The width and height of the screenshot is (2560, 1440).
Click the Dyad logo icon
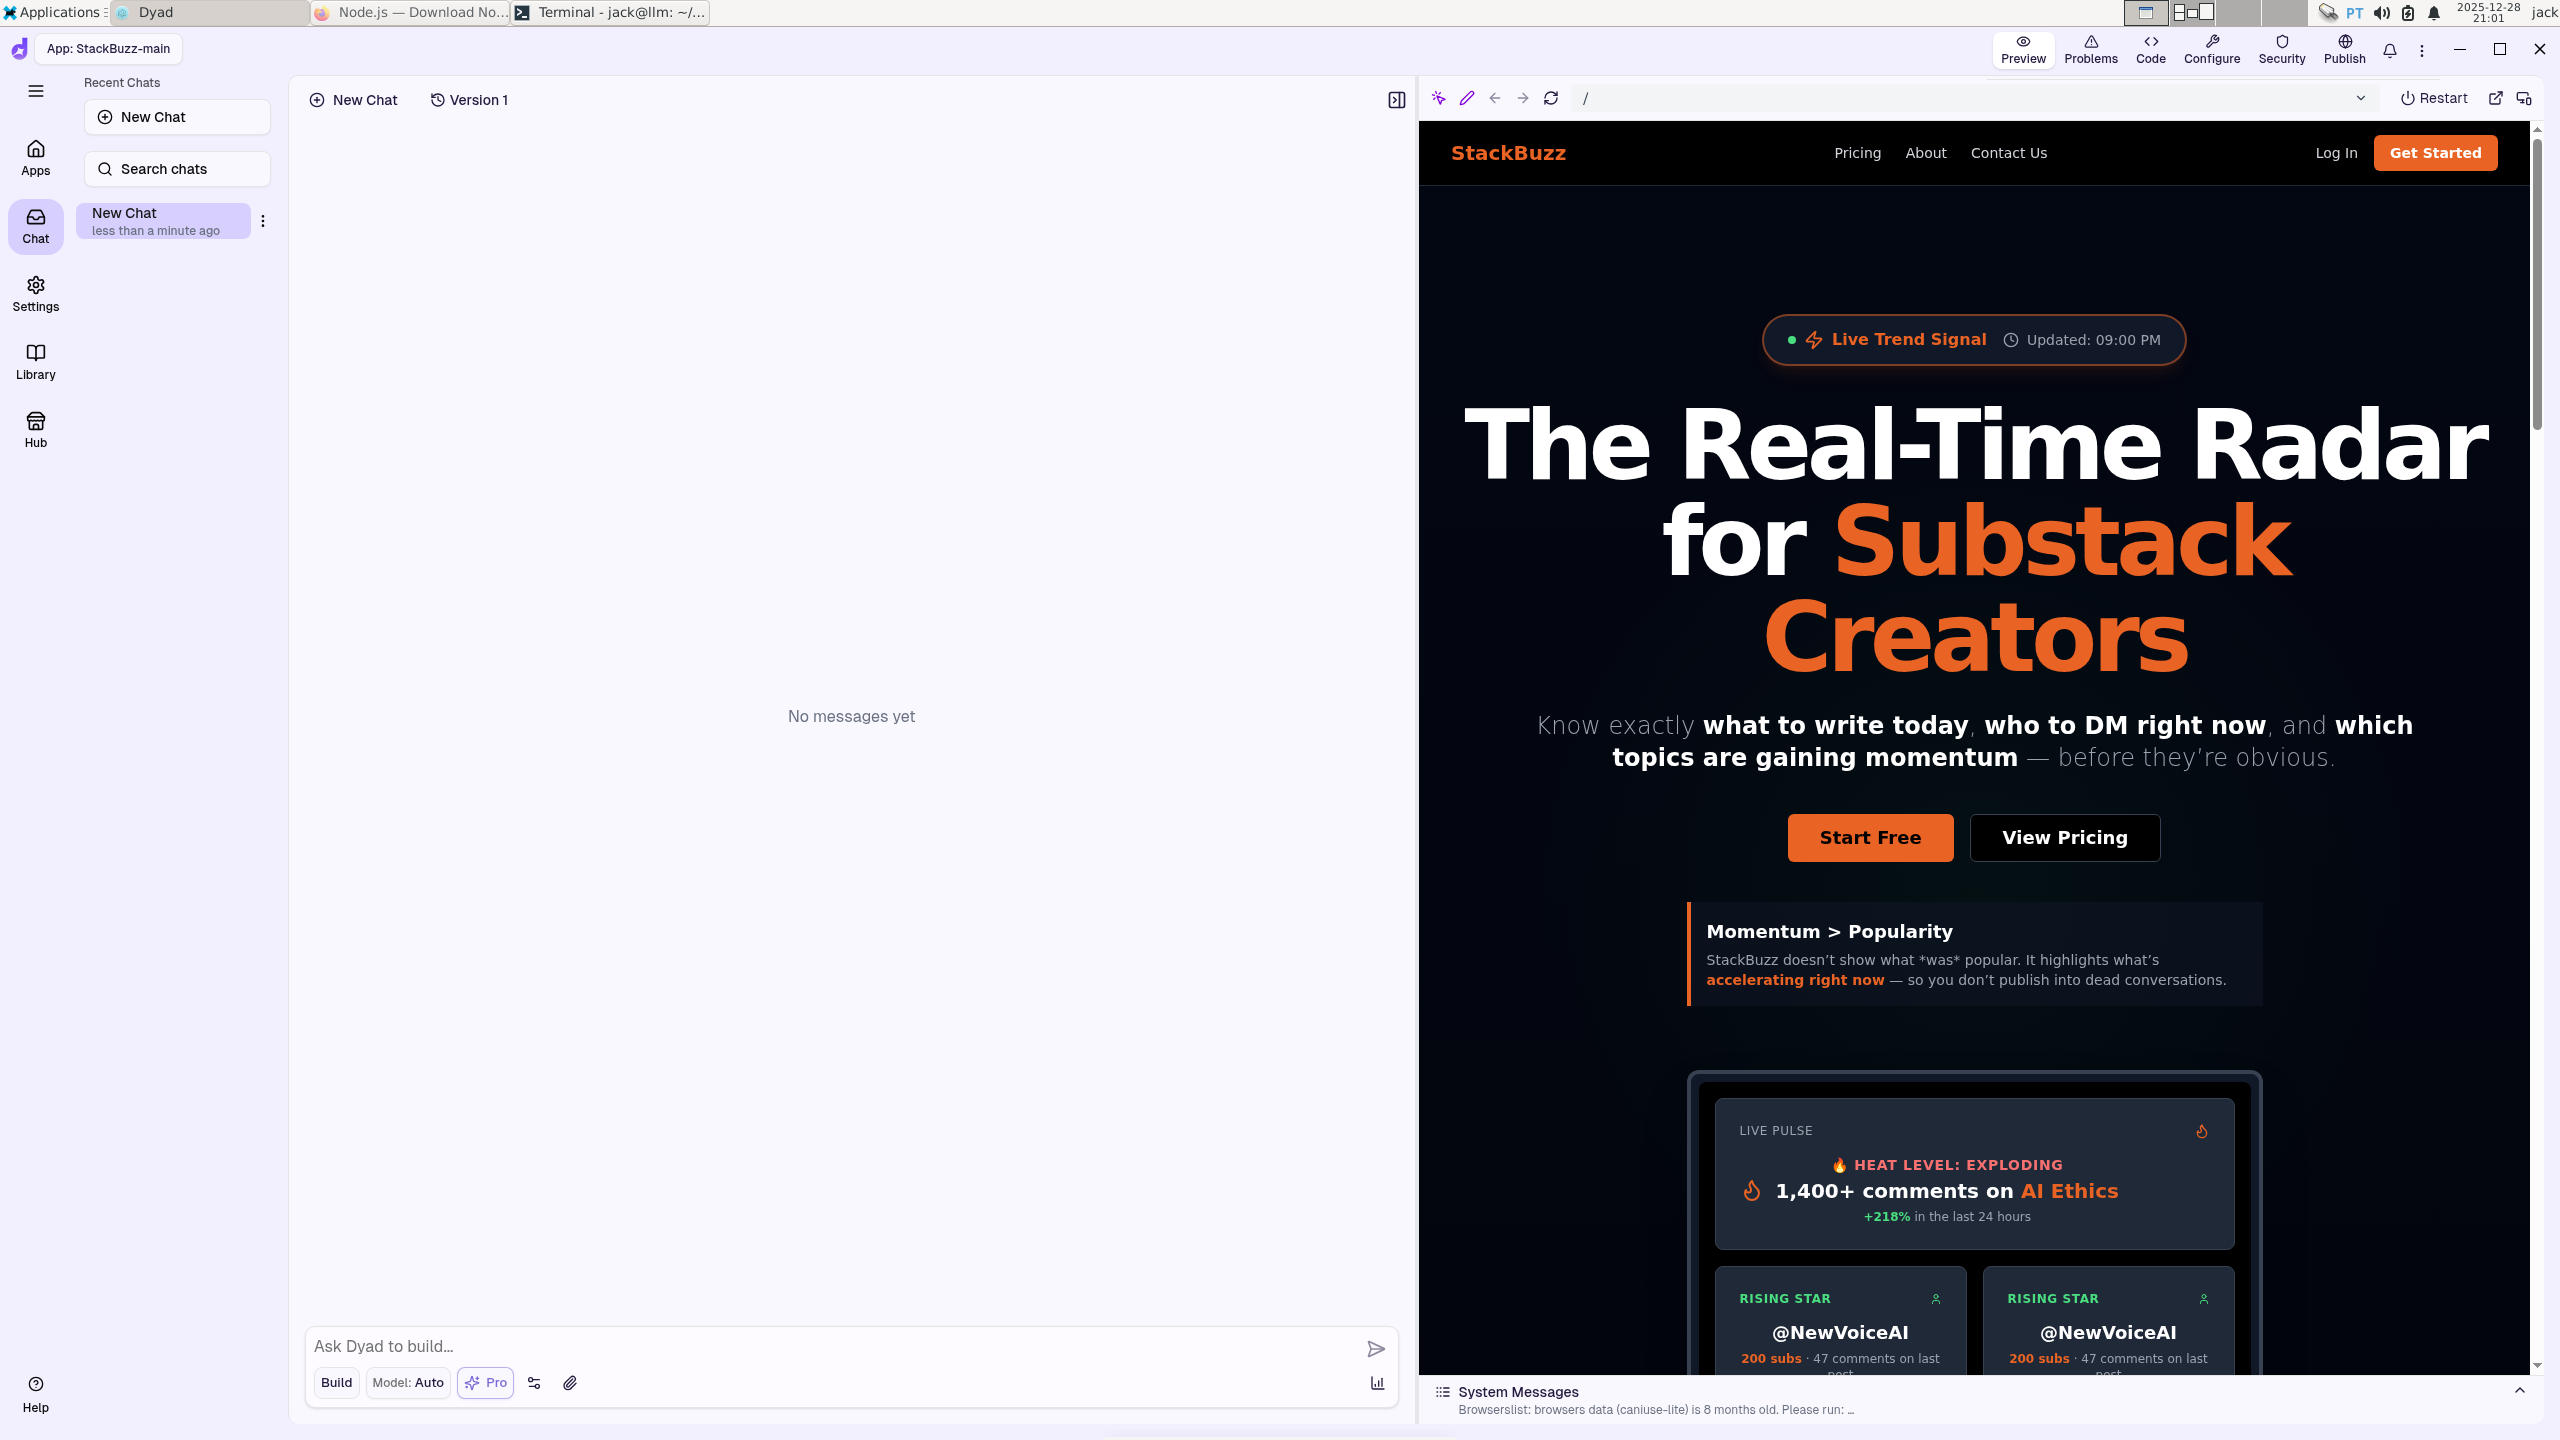click(x=19, y=49)
